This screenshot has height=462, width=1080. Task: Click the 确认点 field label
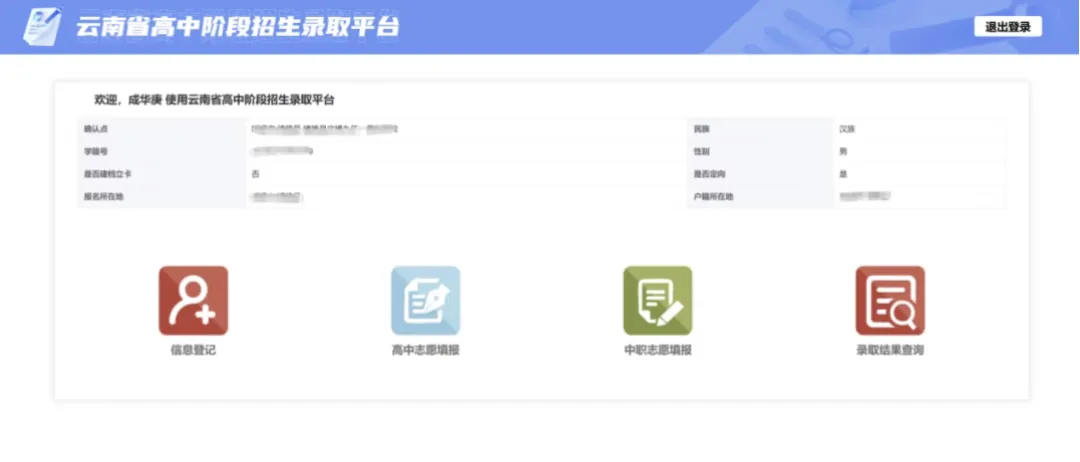coord(96,129)
